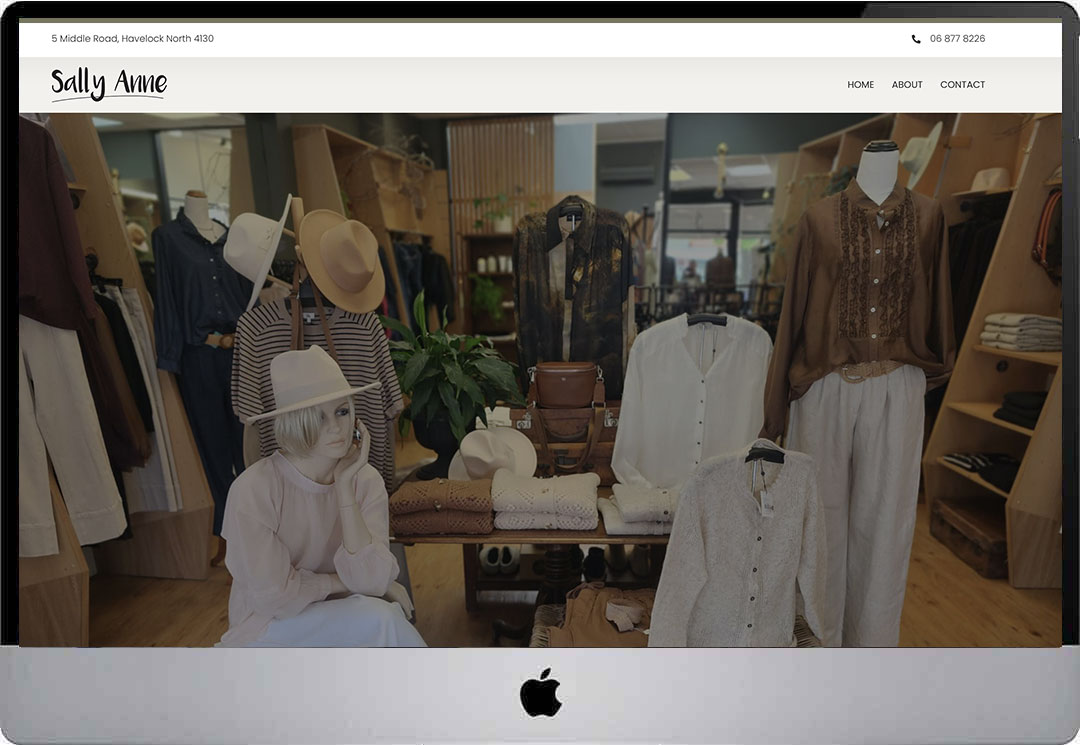Image resolution: width=1080 pixels, height=745 pixels.
Task: Click the phone receiver icon in the top bar
Action: click(x=915, y=38)
